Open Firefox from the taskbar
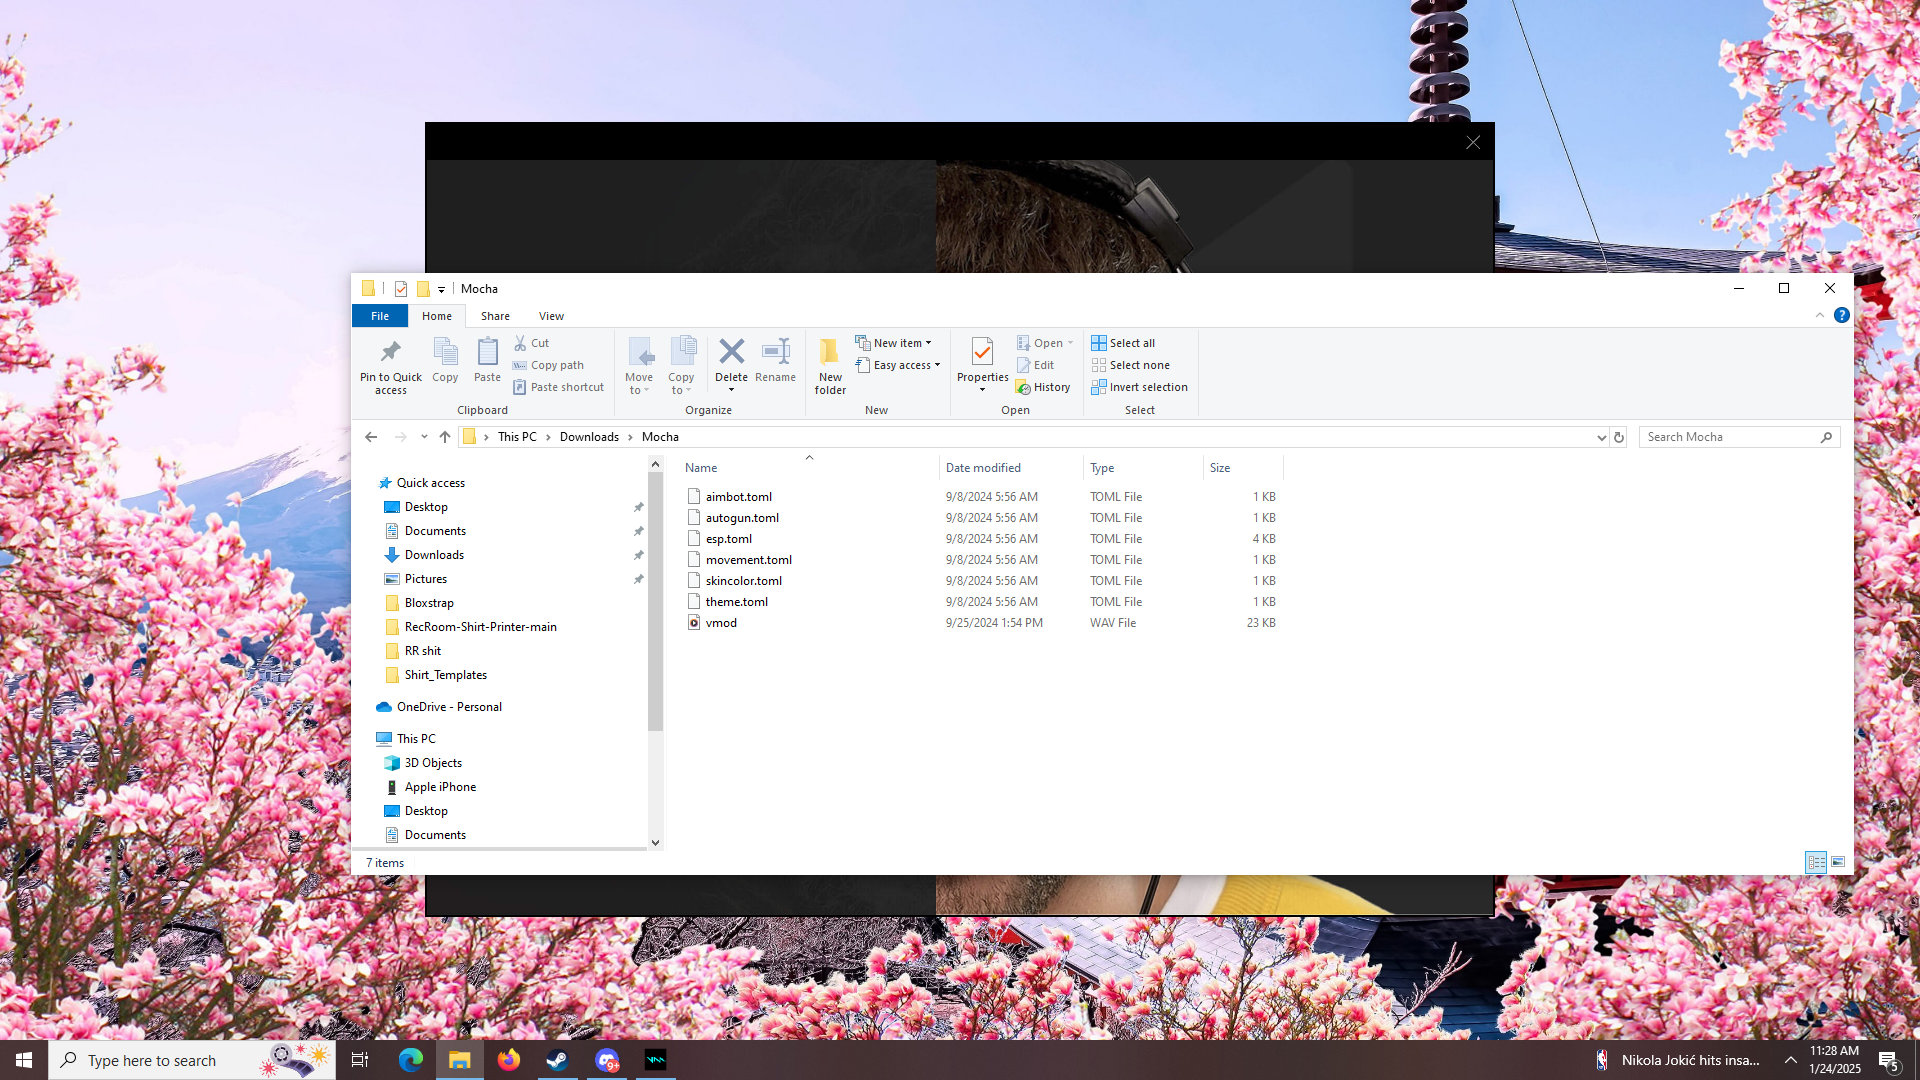 509,1060
